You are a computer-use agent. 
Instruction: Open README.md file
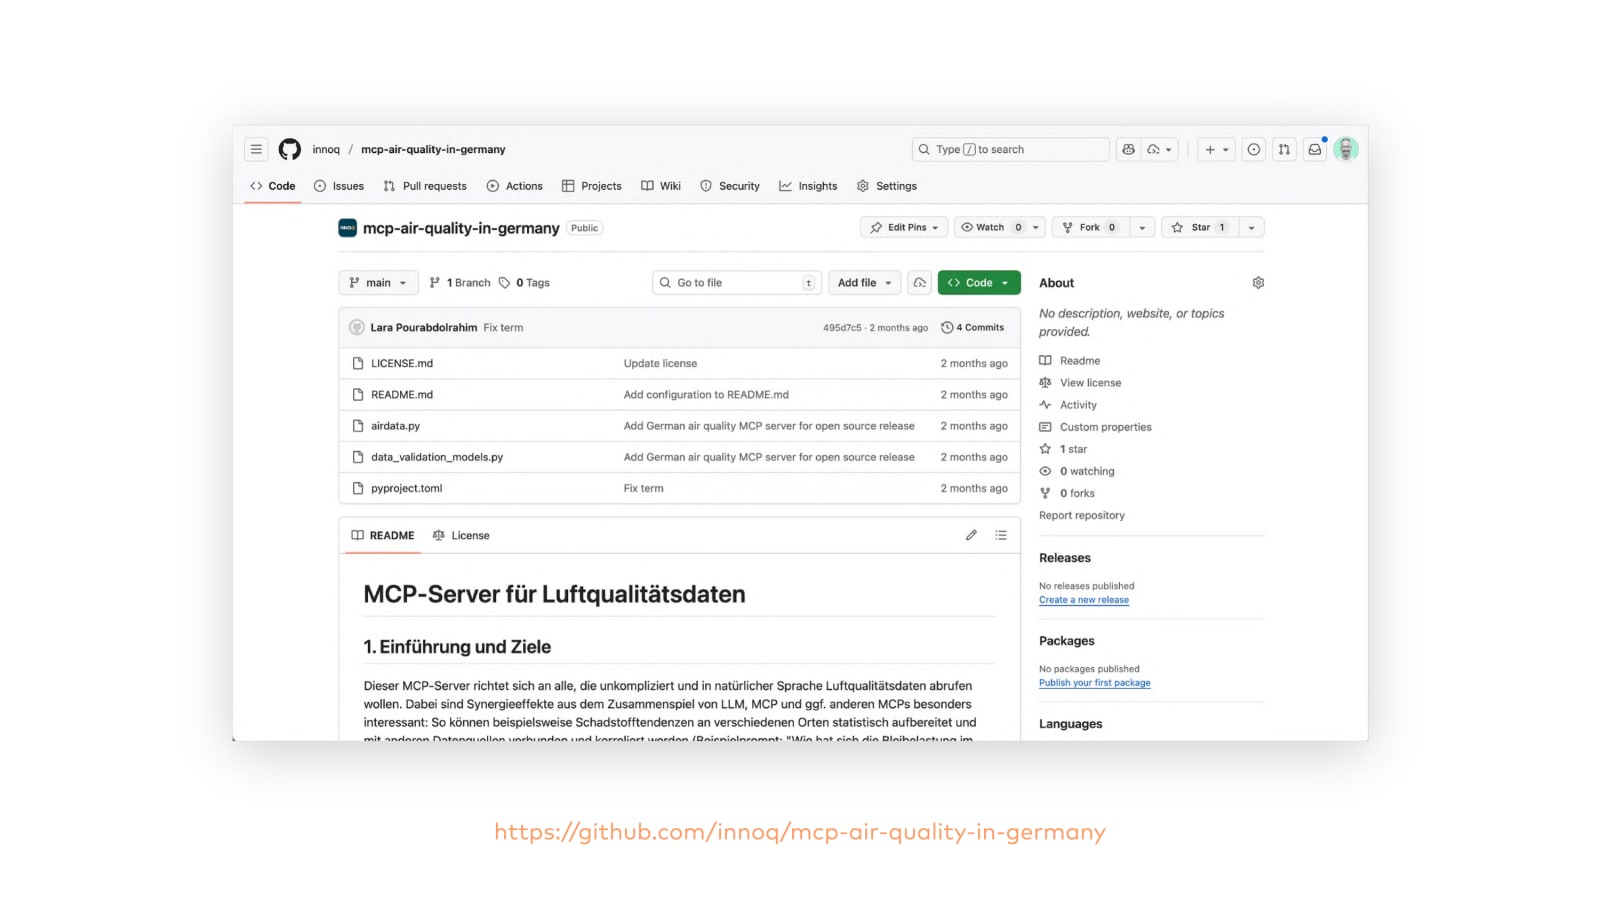tap(402, 394)
